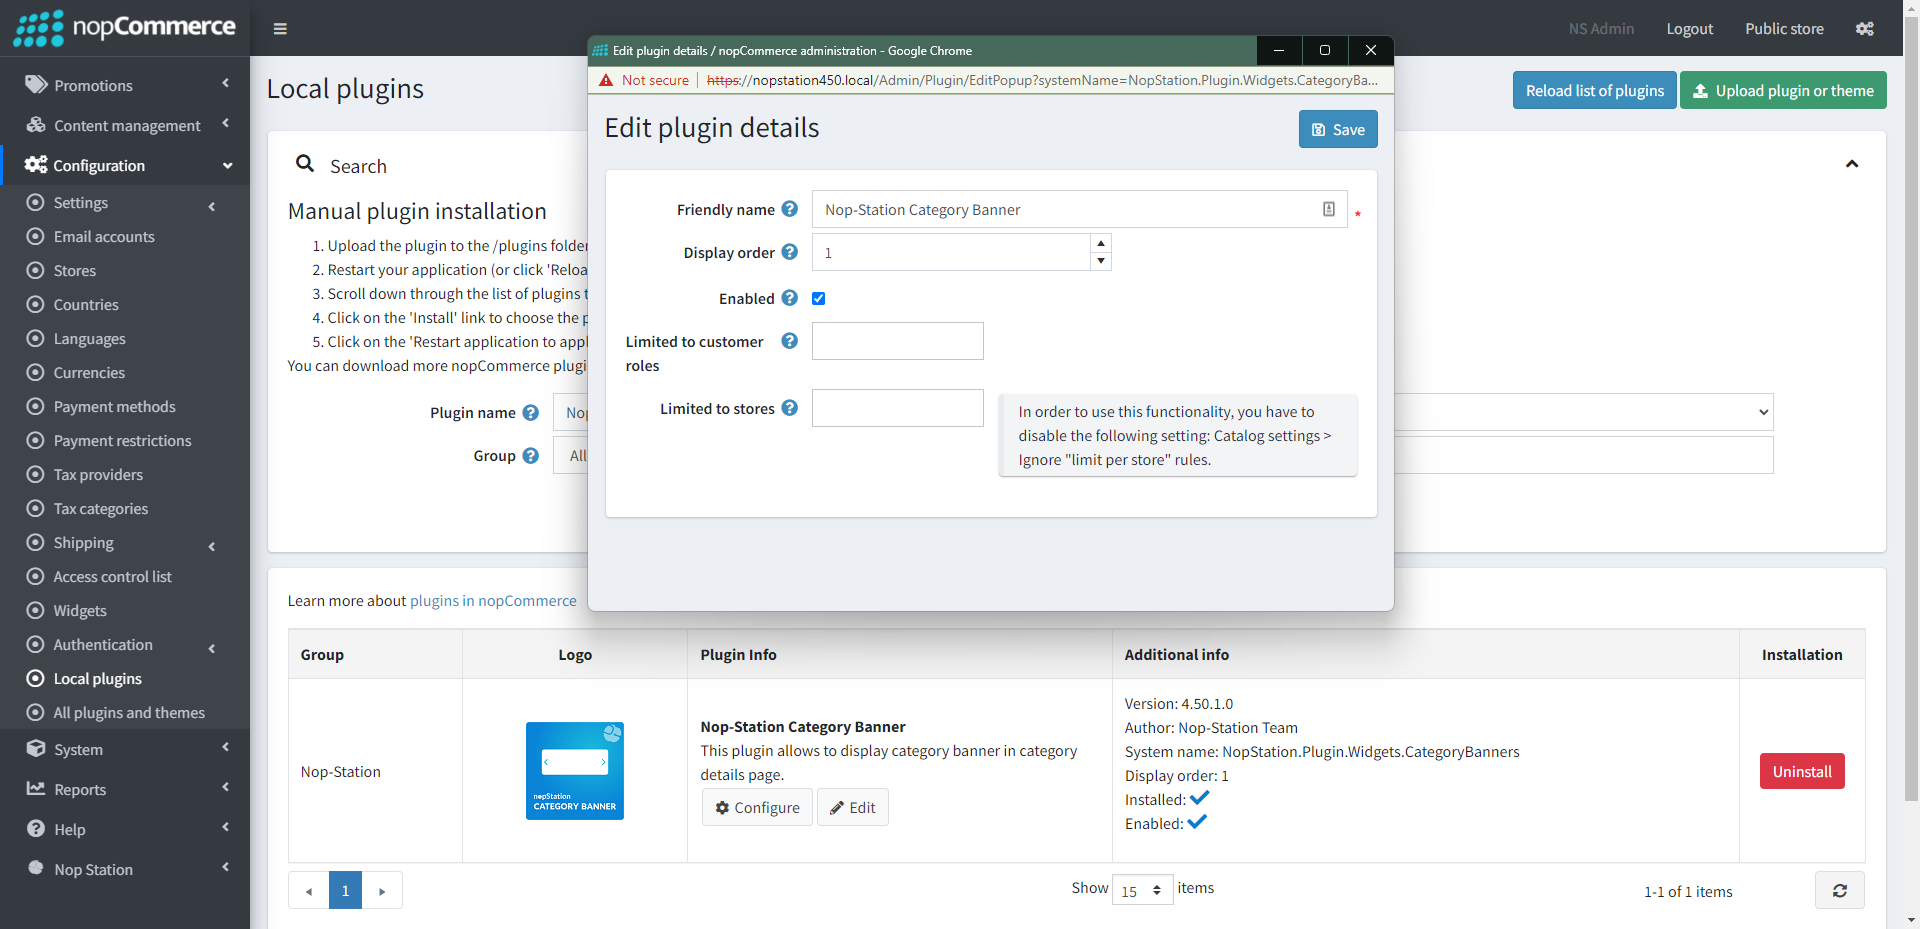Click the hamburger menu toggle icon
The width and height of the screenshot is (1920, 929).
[x=280, y=29]
